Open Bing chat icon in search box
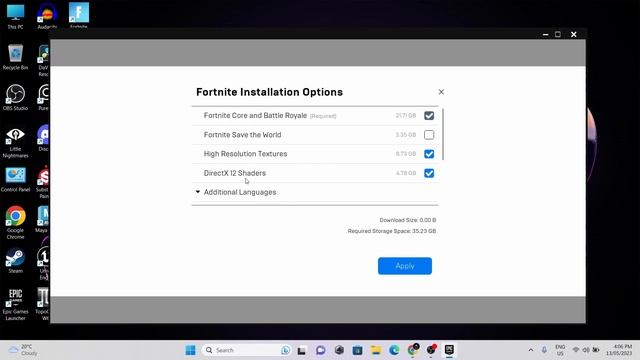The width and height of the screenshot is (640, 360). pos(285,350)
